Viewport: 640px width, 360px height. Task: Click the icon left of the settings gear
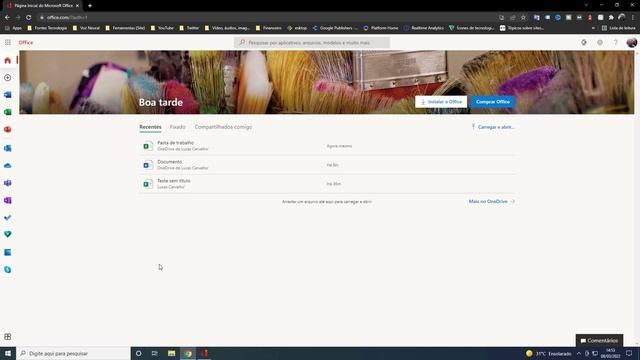tap(584, 42)
